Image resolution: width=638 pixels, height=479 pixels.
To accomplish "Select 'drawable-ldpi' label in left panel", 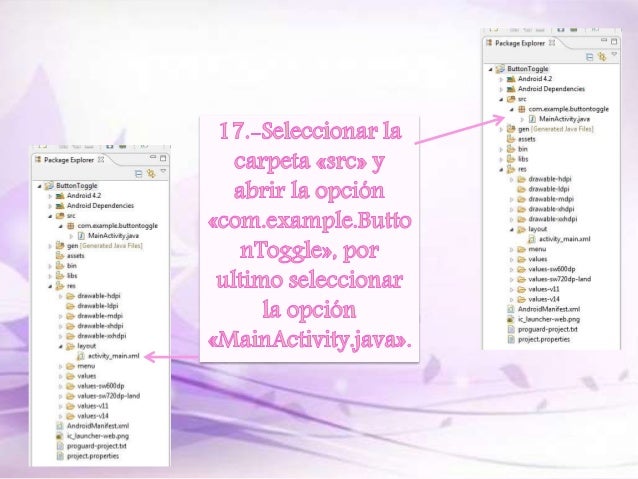I will click(98, 306).
